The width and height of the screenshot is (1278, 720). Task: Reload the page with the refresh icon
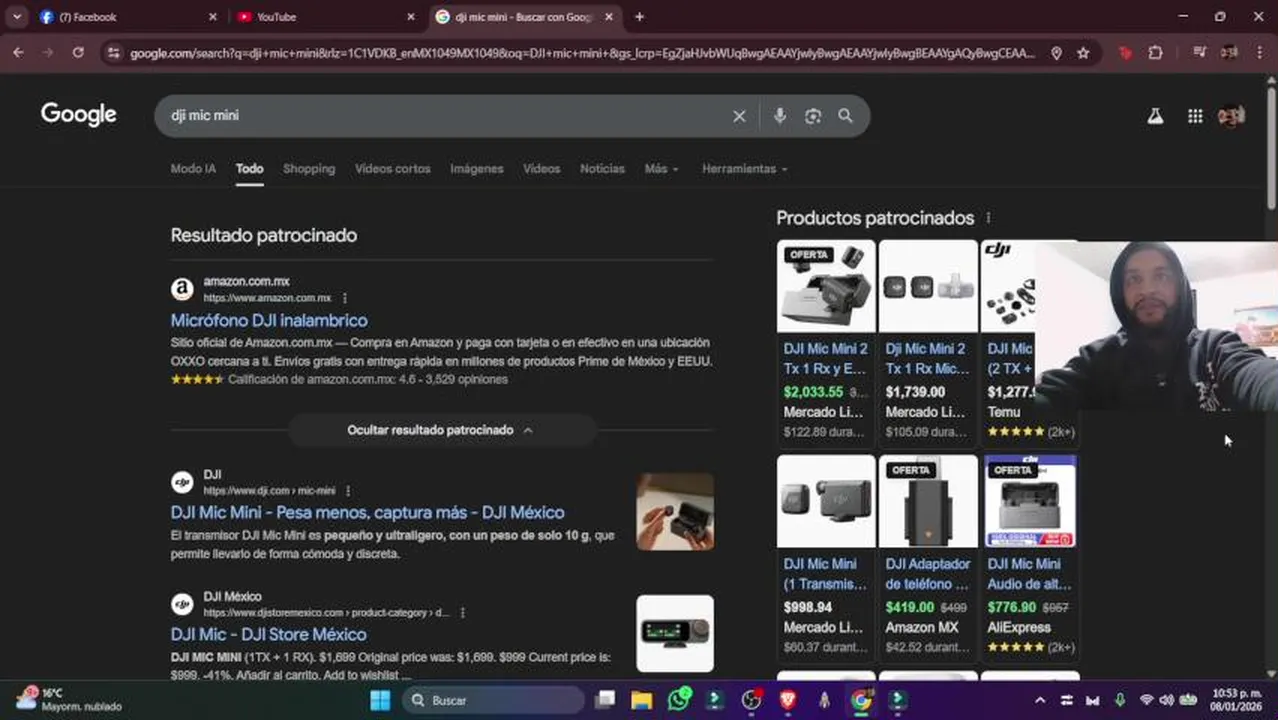click(x=78, y=53)
